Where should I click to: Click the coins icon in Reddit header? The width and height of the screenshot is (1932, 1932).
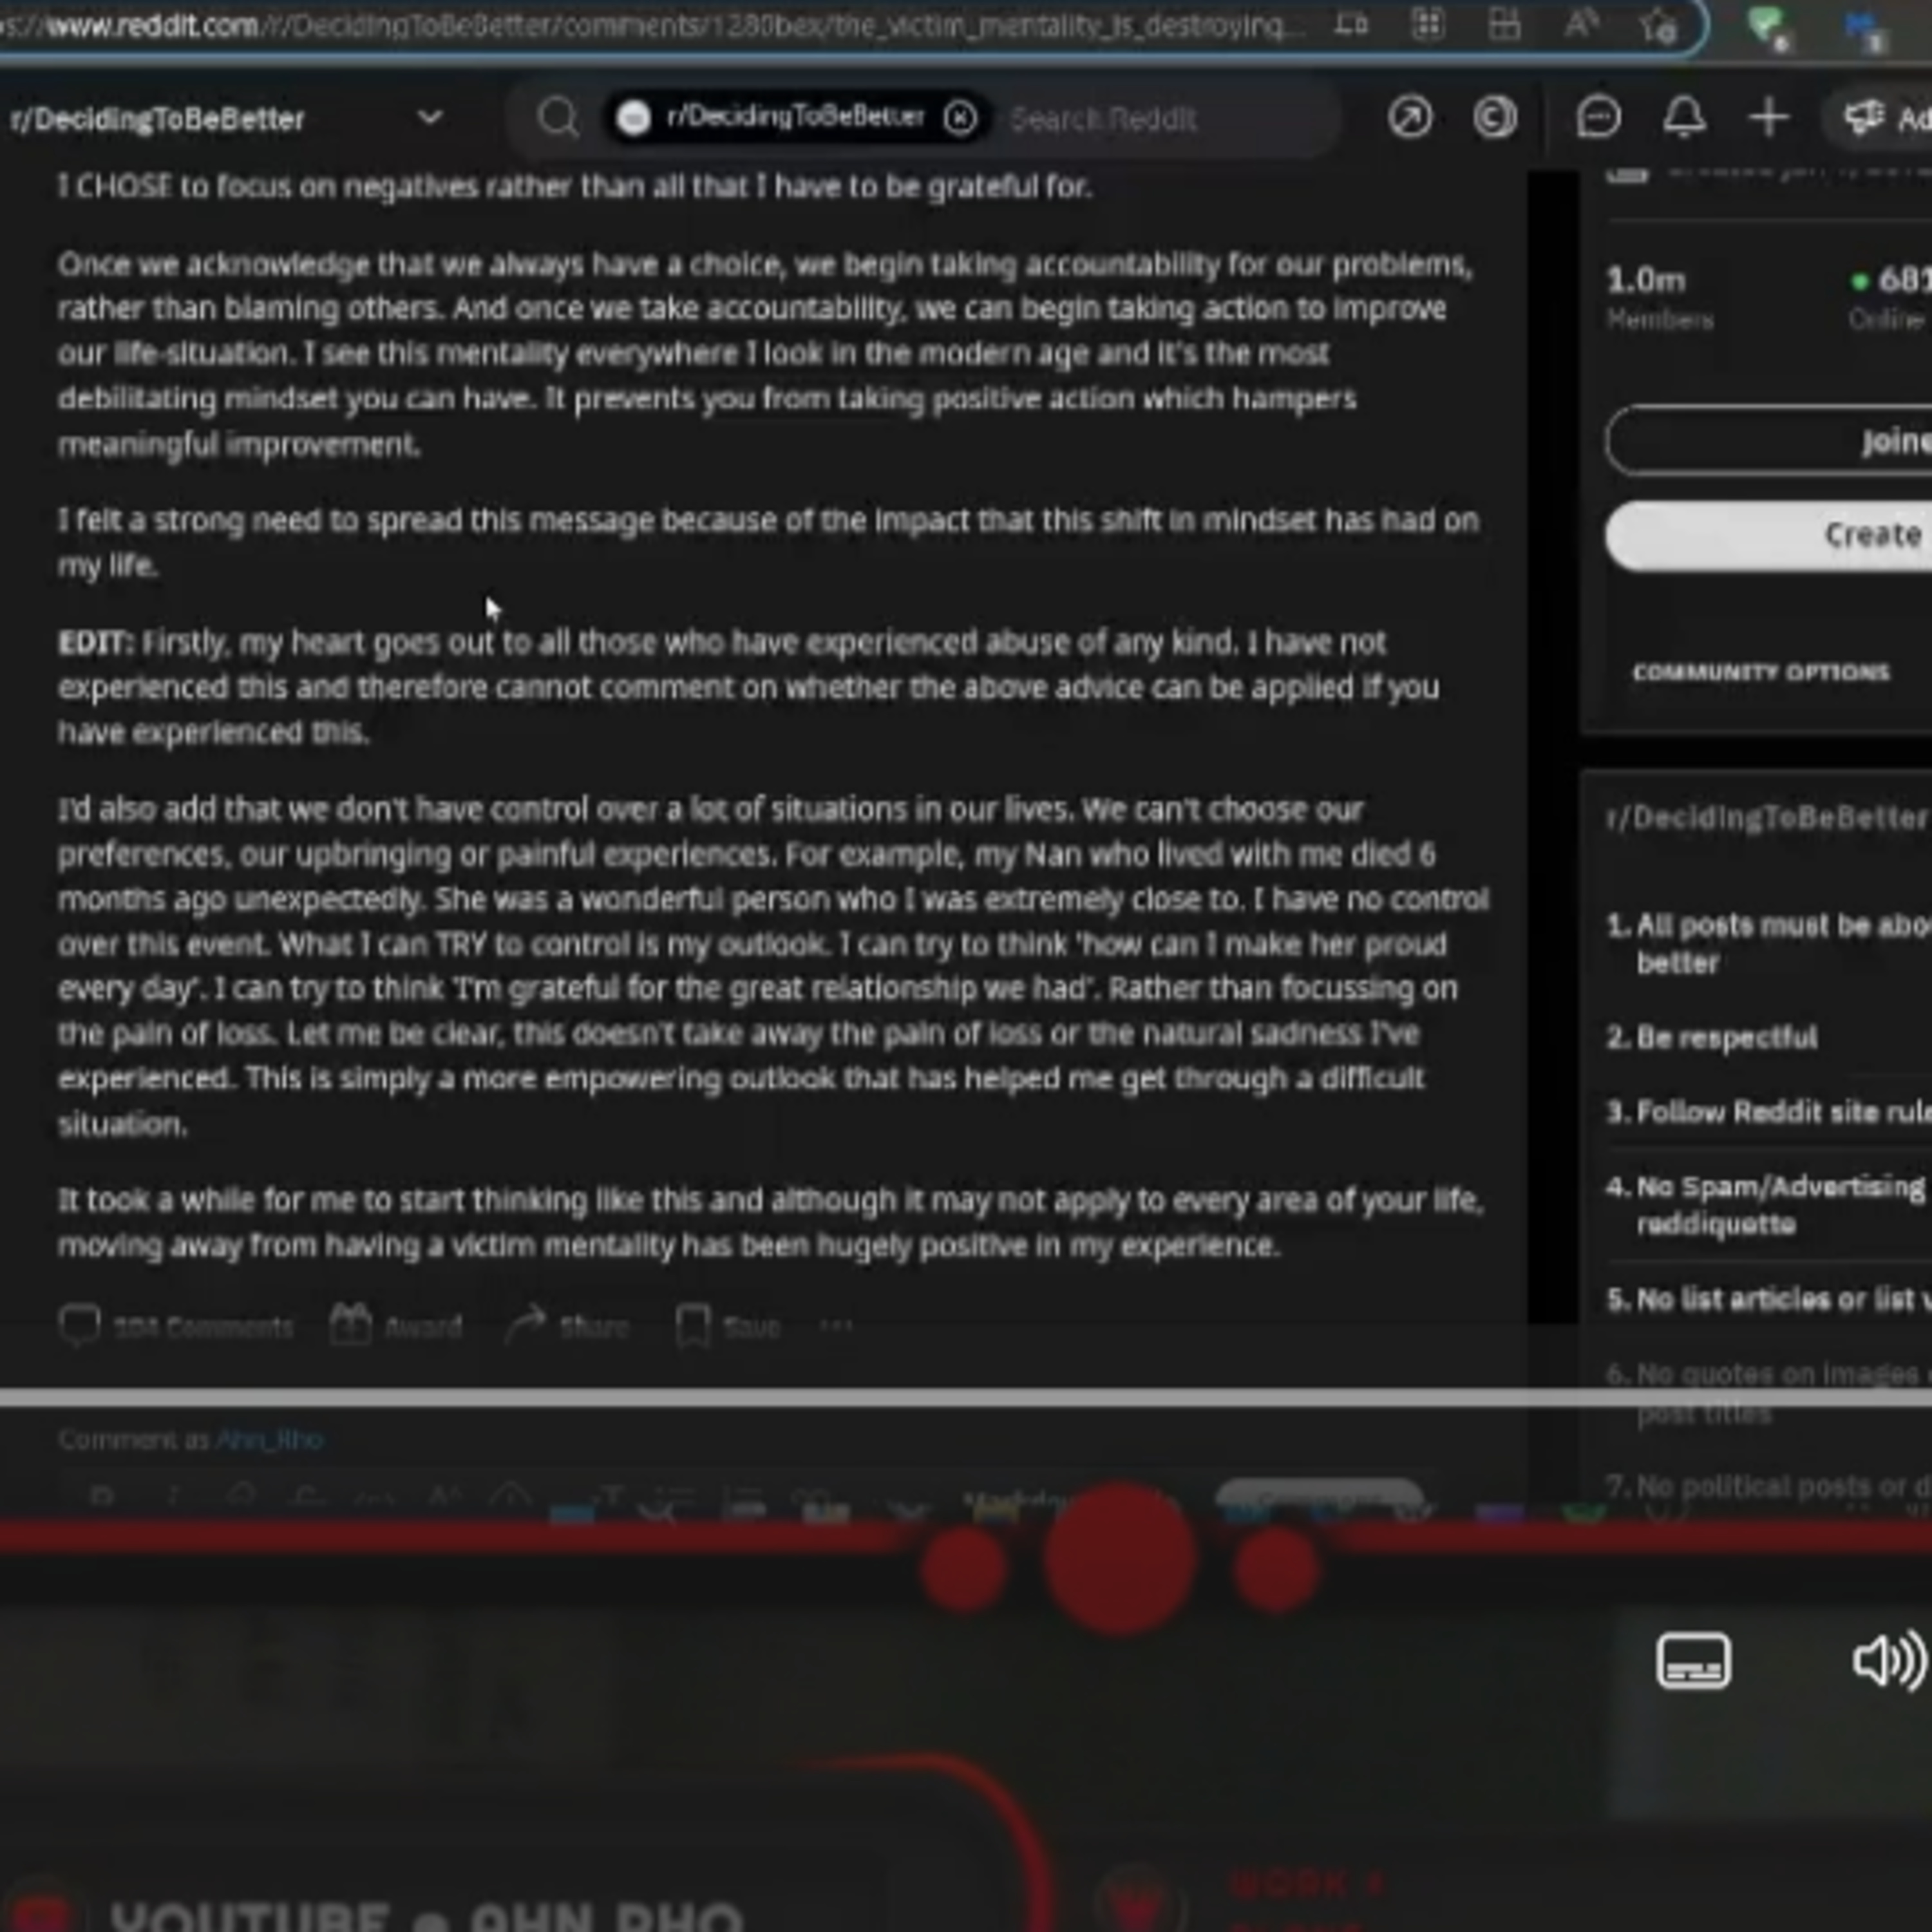coord(1494,118)
